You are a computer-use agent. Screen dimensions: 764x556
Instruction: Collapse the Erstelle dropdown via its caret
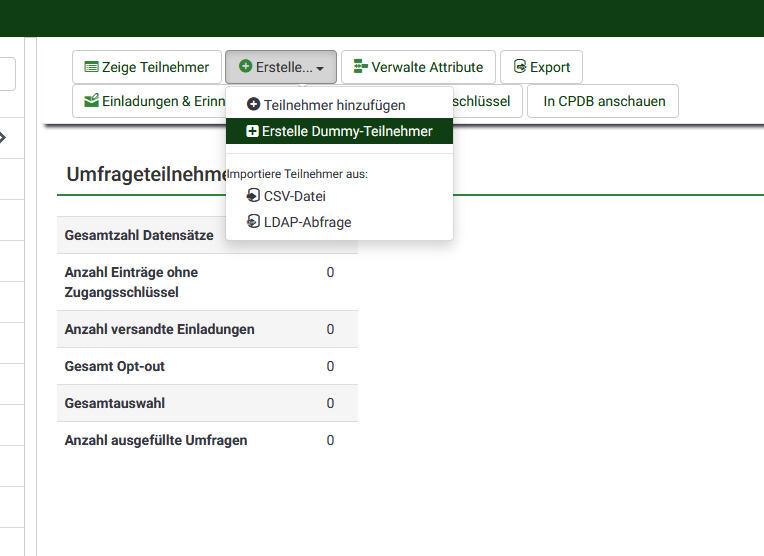tap(320, 68)
